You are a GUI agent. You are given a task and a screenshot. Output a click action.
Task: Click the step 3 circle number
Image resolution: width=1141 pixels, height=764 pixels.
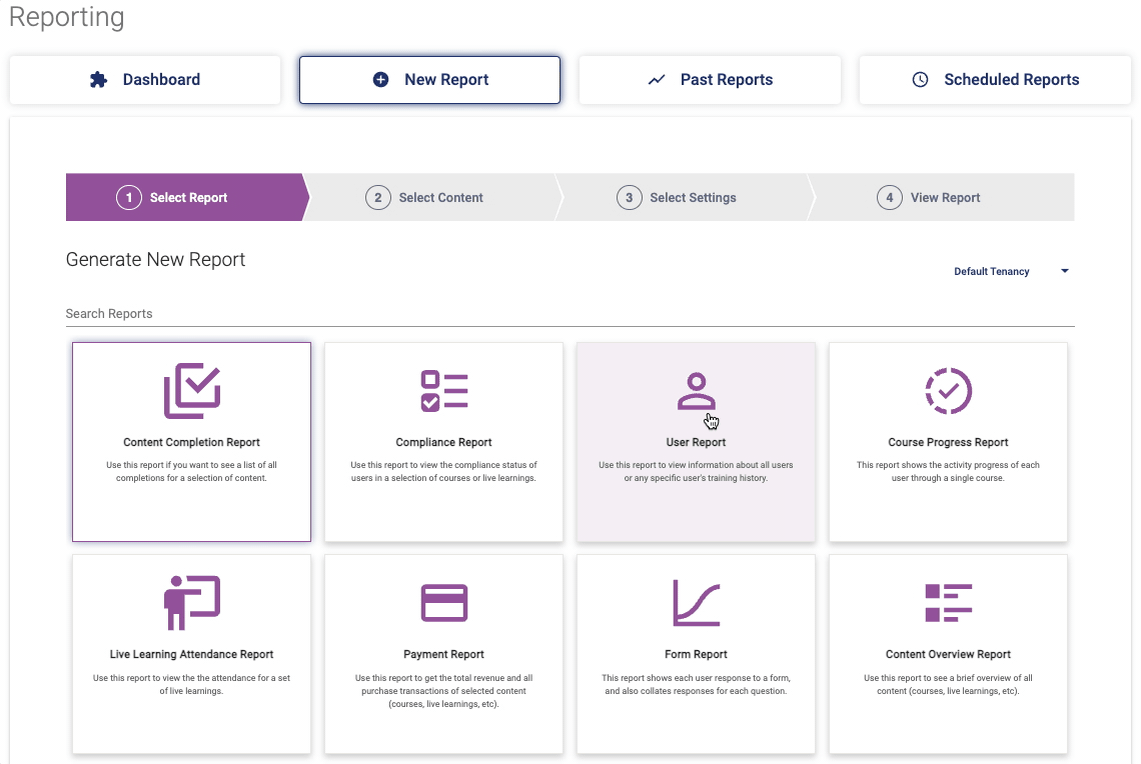pos(629,197)
